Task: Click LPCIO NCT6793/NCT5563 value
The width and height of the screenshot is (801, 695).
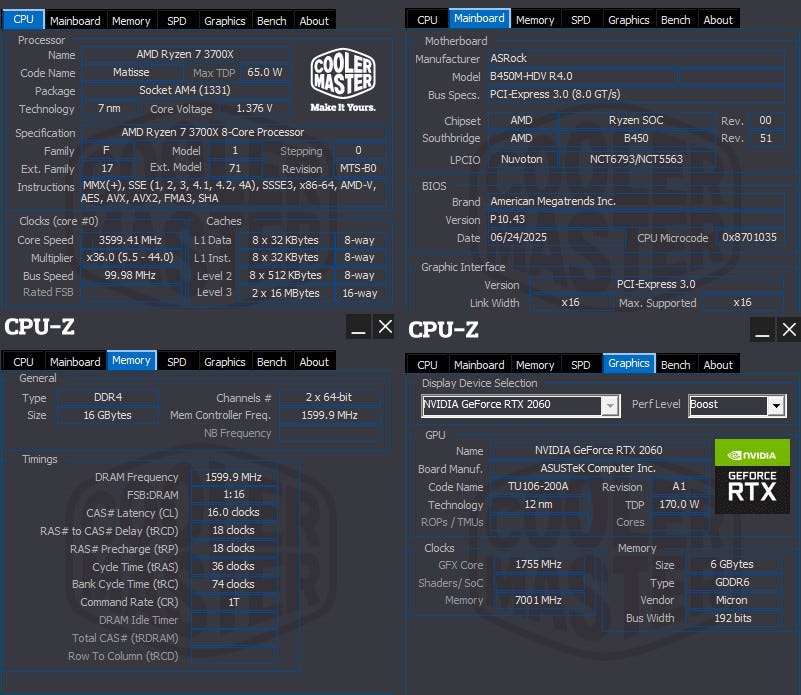Action: pyautogui.click(x=636, y=159)
